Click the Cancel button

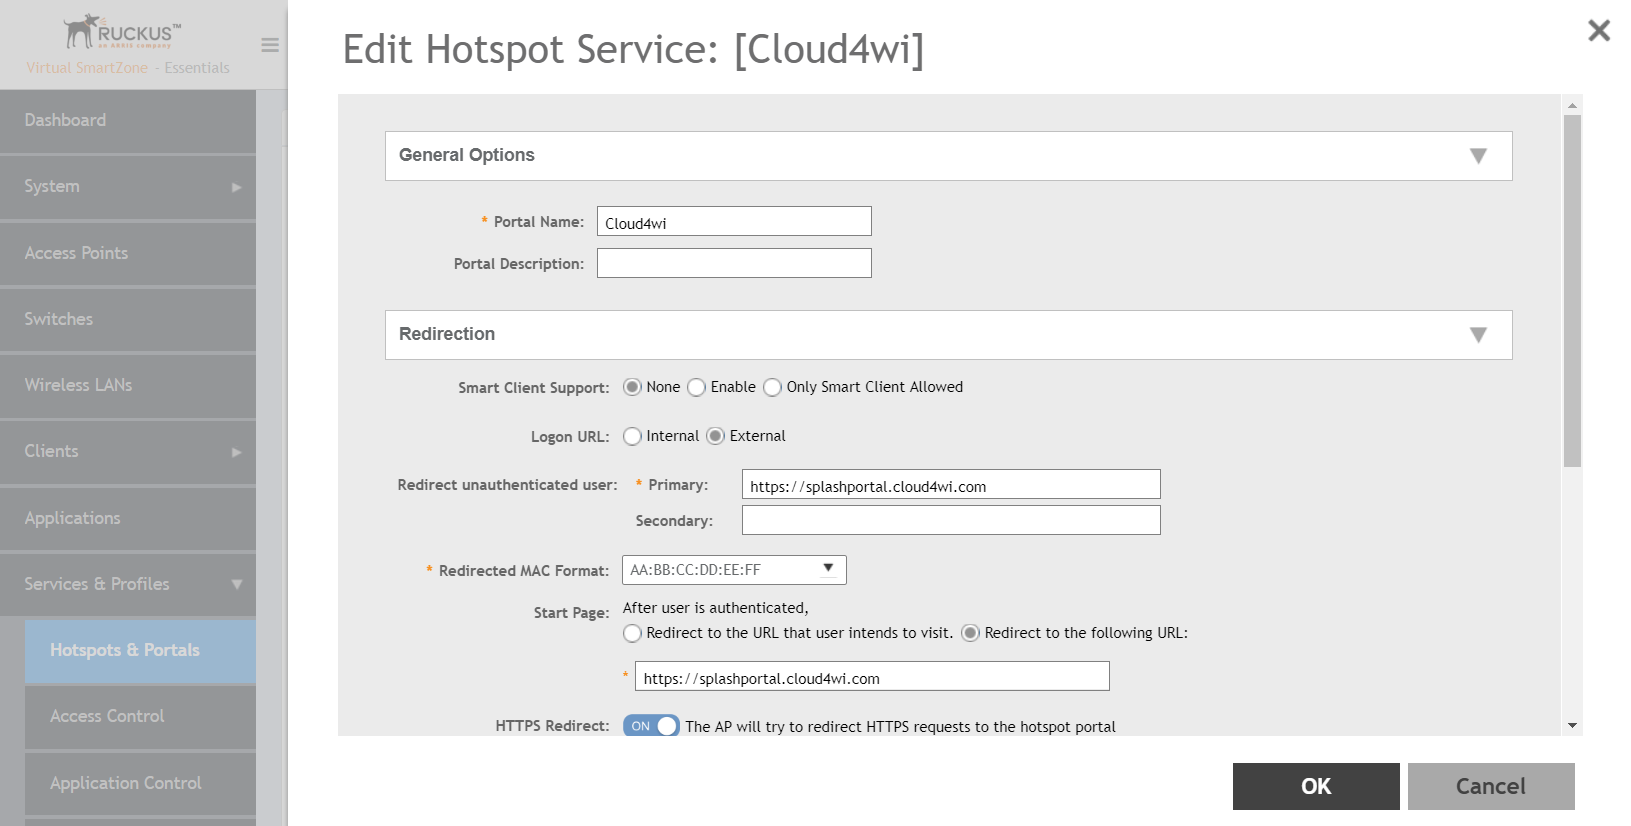1491,786
